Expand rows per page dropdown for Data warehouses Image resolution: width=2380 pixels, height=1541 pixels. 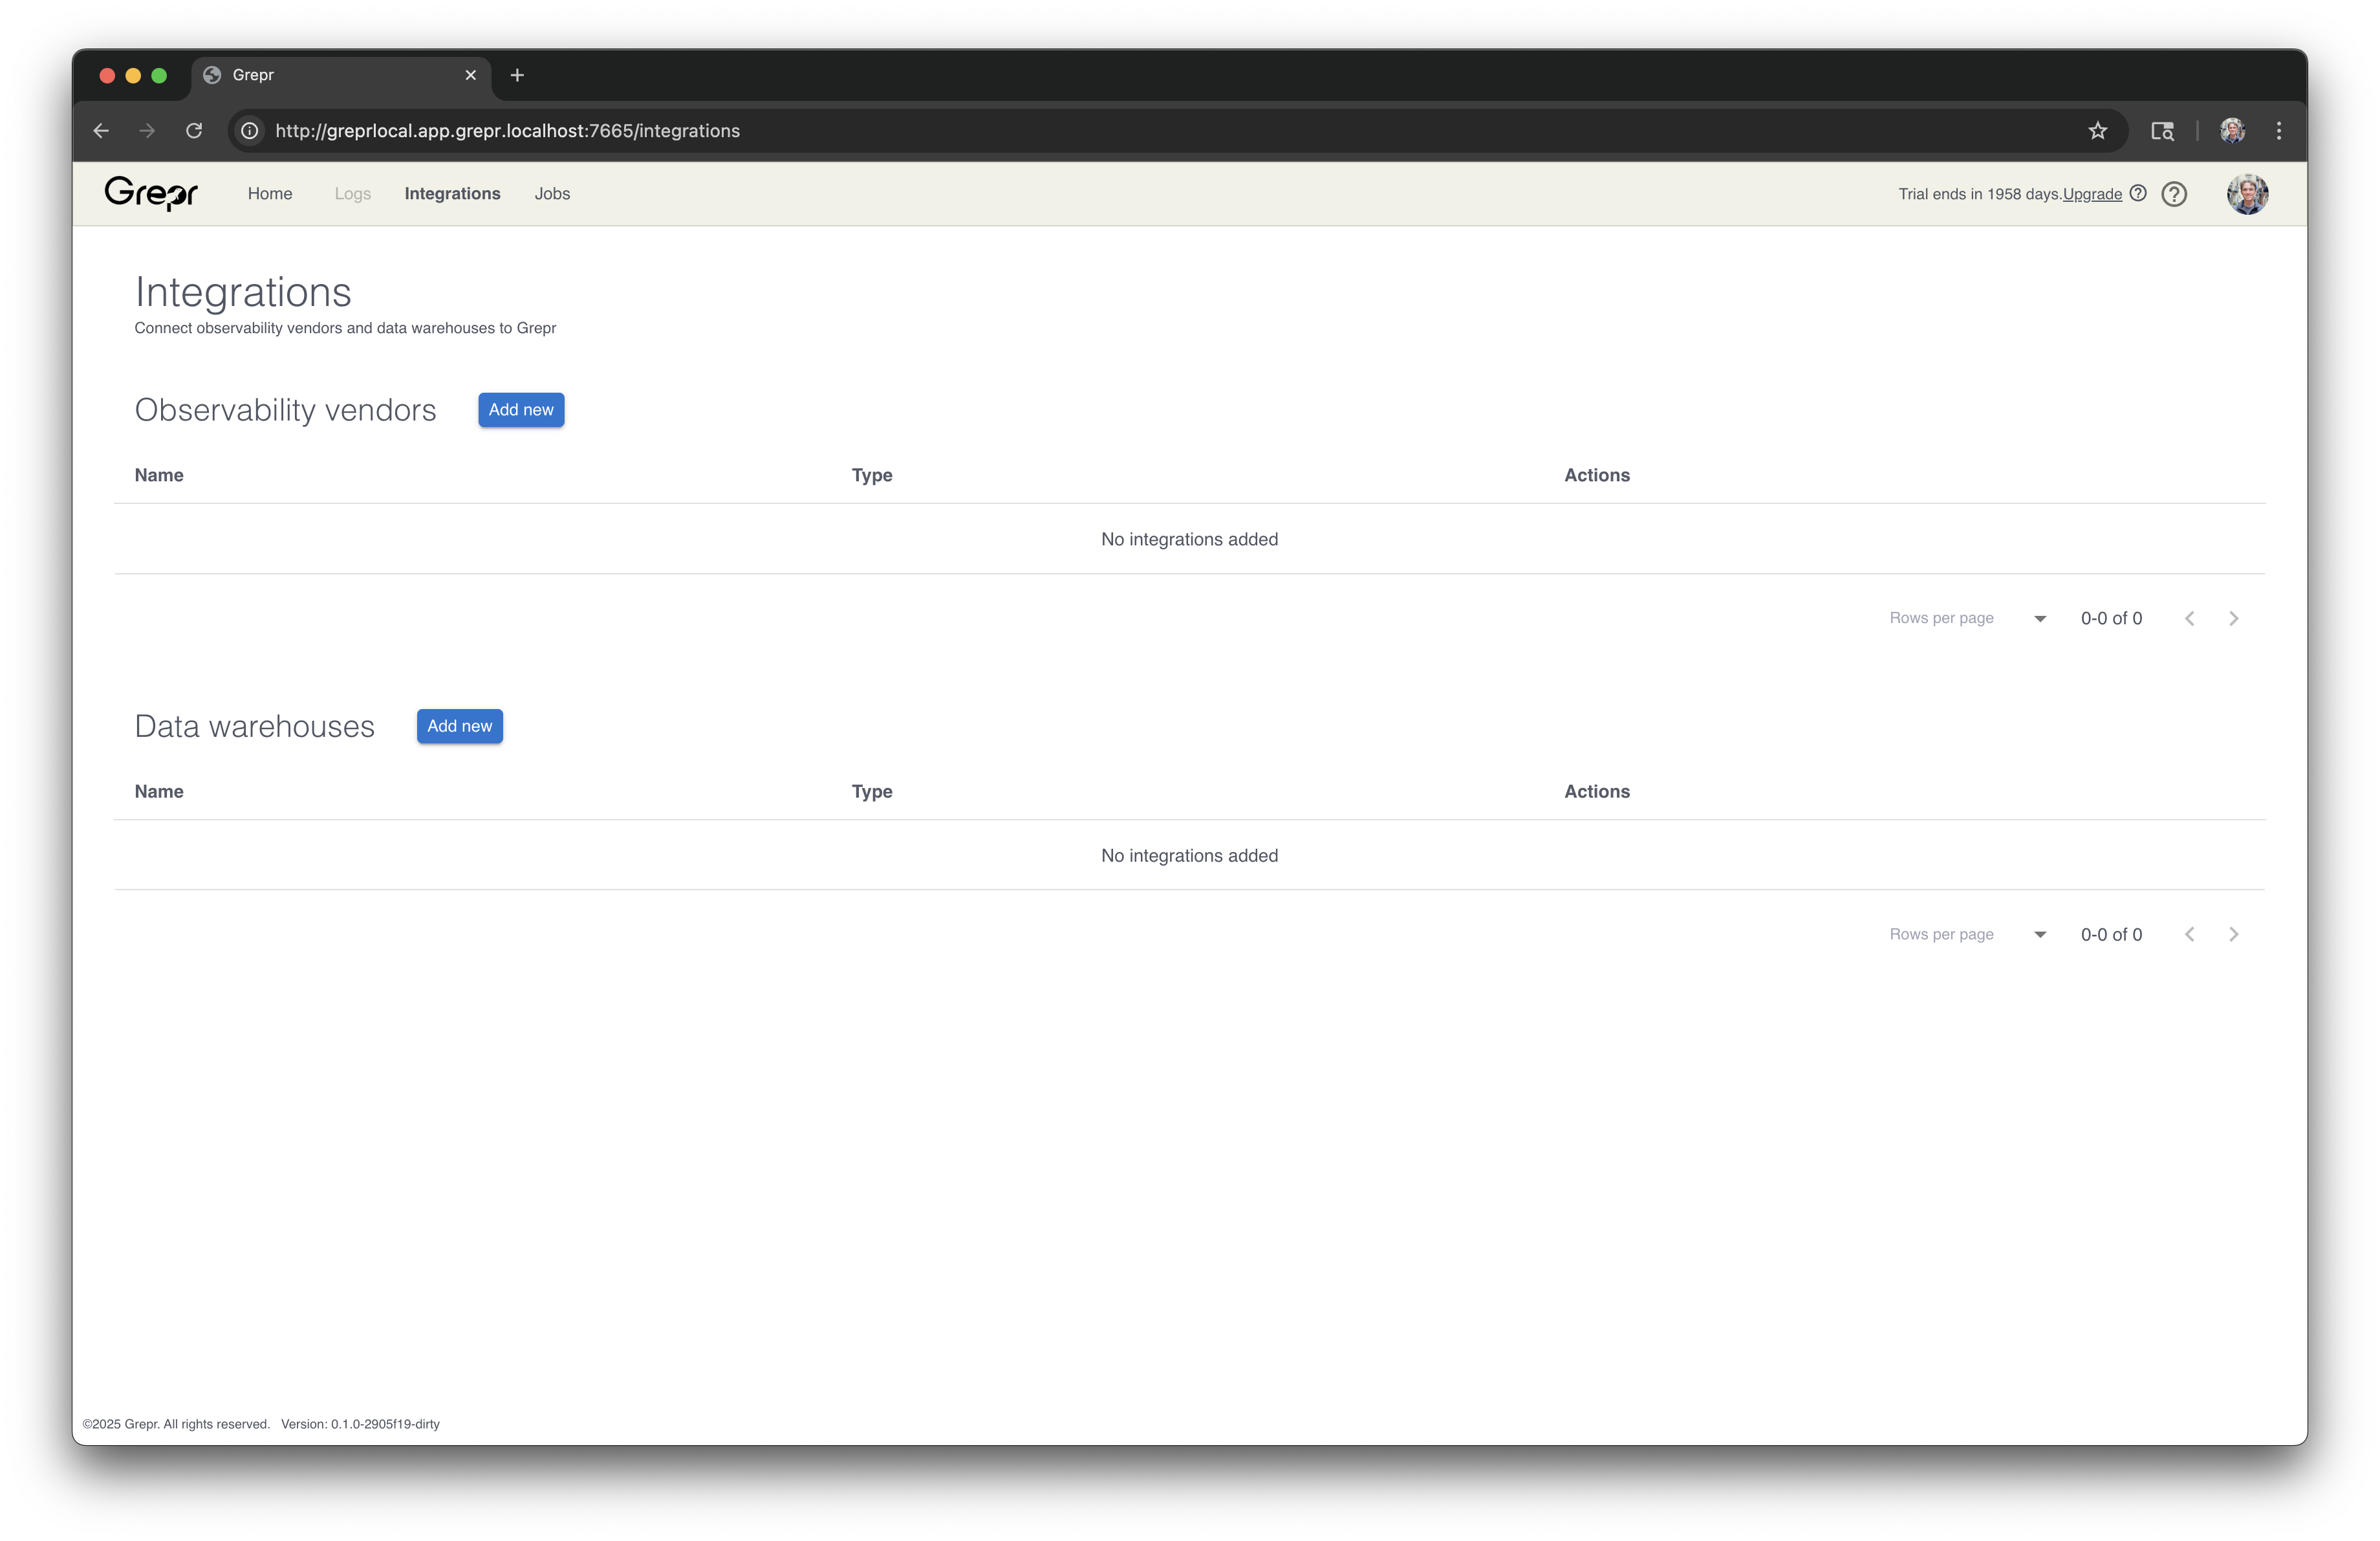tap(2040, 934)
